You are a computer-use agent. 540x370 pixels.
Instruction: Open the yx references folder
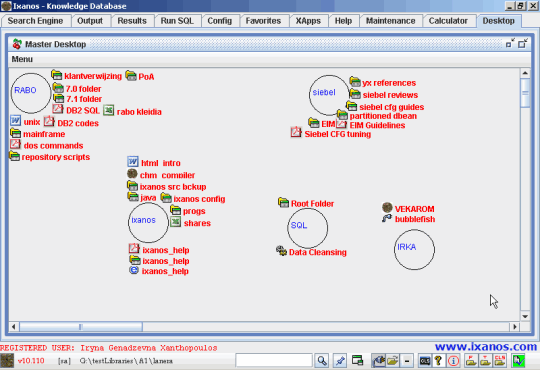click(x=383, y=82)
